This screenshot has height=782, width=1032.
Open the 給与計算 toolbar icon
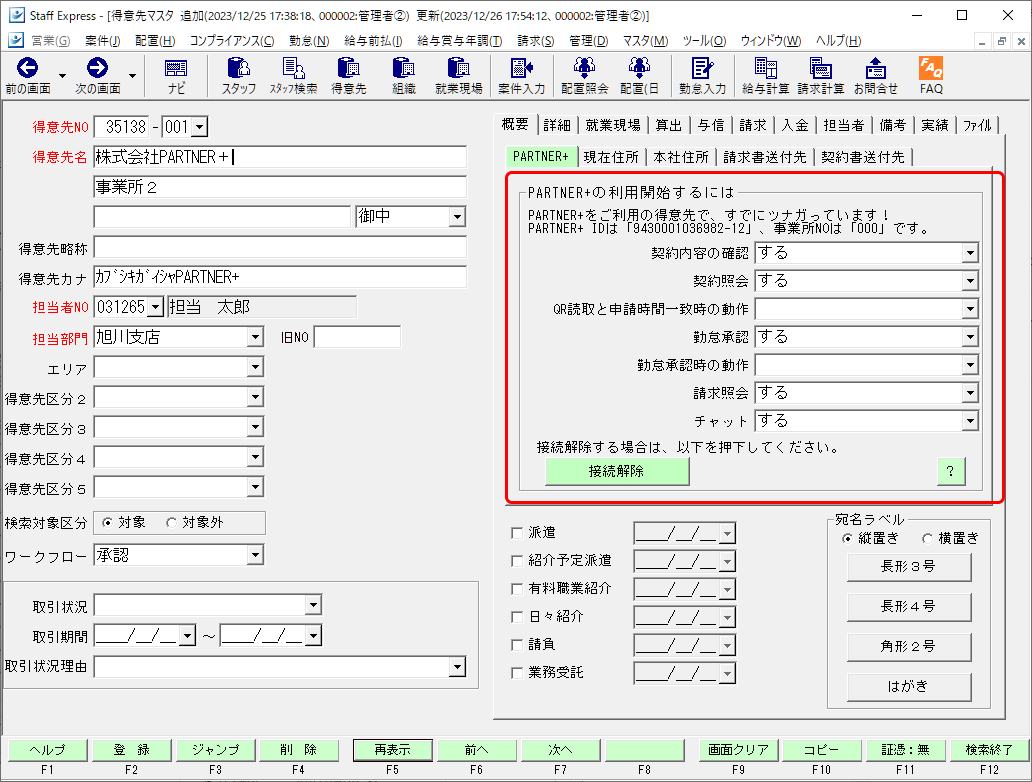coord(765,68)
